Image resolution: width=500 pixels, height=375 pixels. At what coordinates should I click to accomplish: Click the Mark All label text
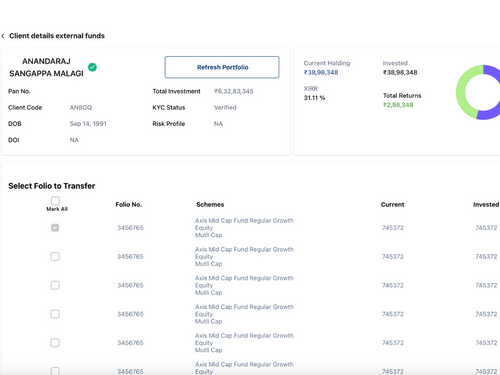(57, 209)
